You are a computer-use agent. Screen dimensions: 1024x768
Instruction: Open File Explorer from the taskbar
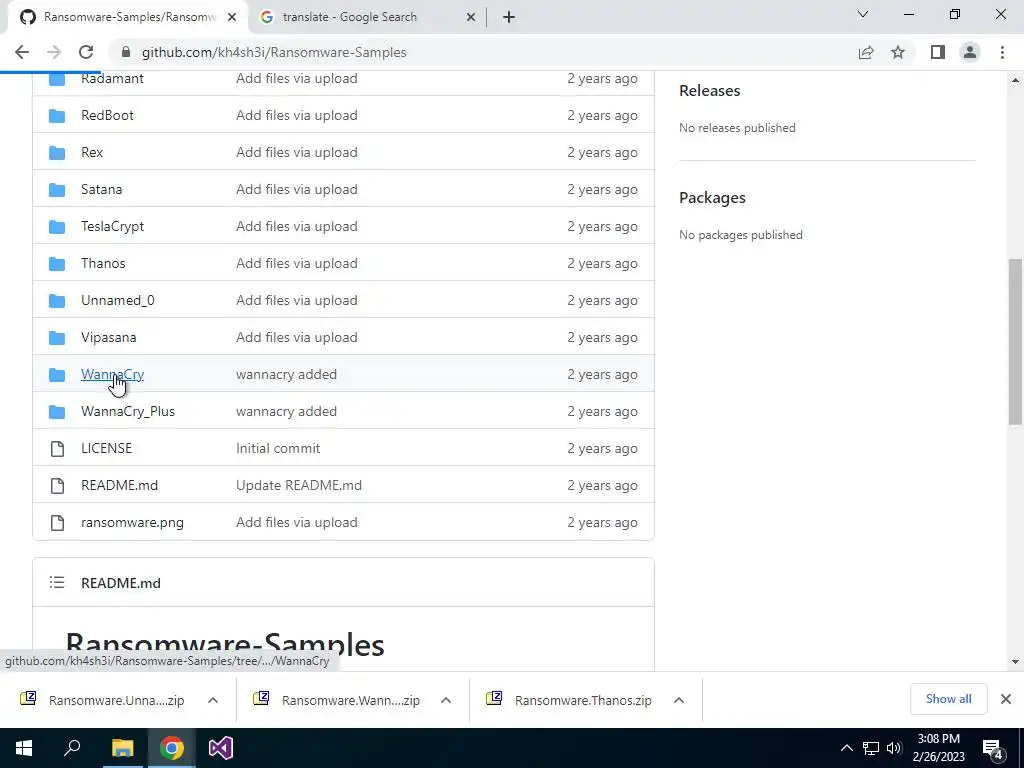pos(122,748)
